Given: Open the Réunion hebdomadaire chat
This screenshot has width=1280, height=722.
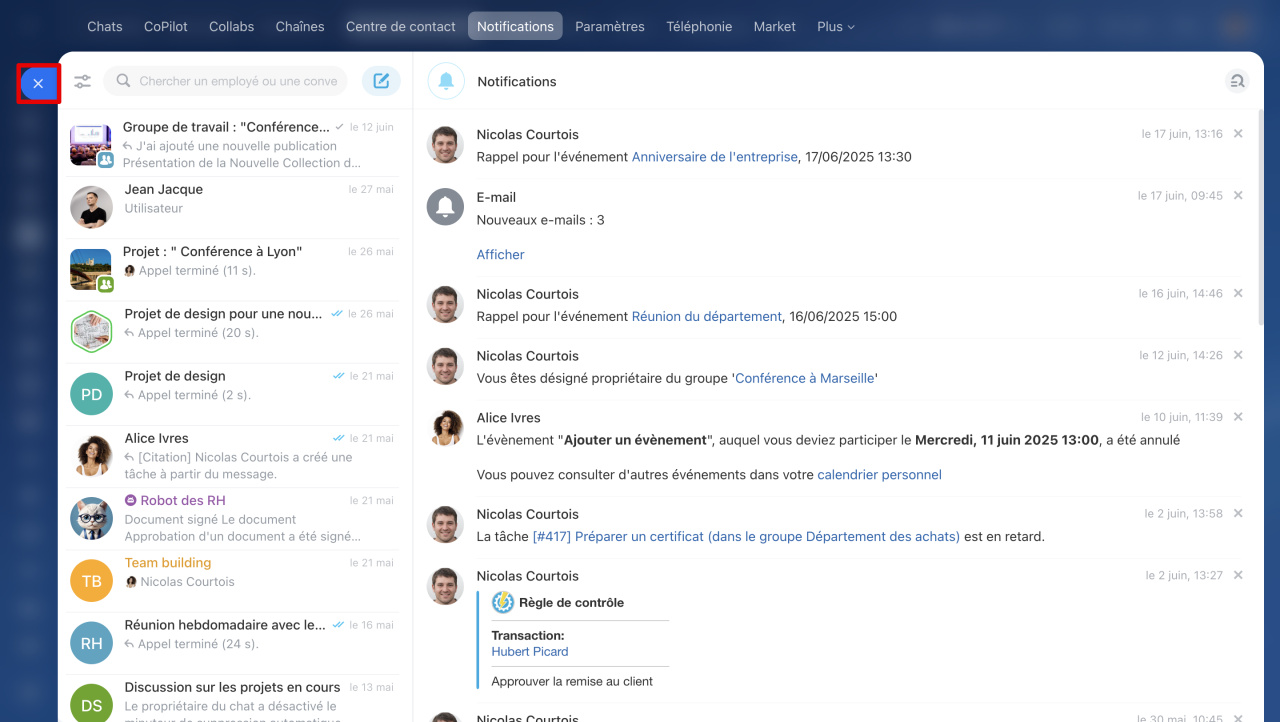Looking at the screenshot, I should (232, 643).
